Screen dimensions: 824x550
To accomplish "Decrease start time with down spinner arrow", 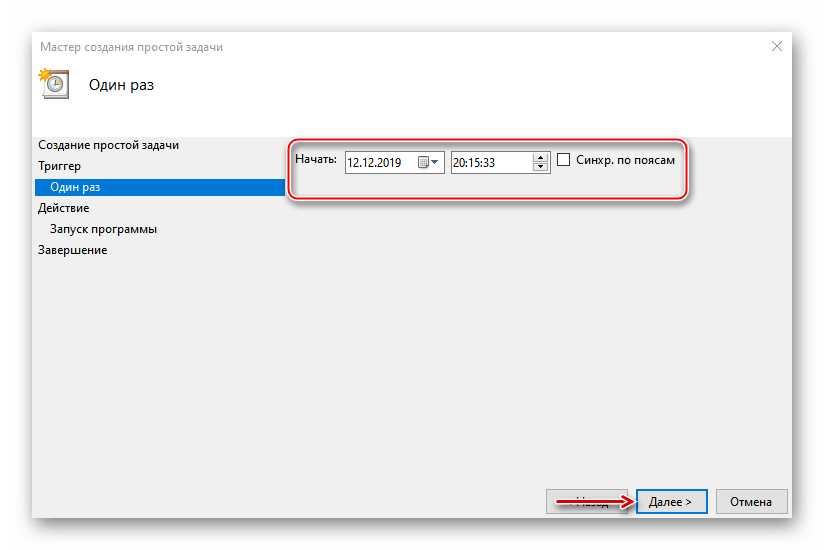I will [541, 167].
